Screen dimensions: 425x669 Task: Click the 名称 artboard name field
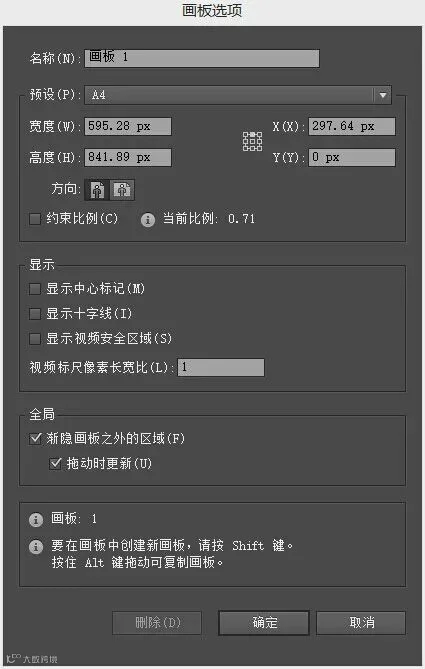202,58
